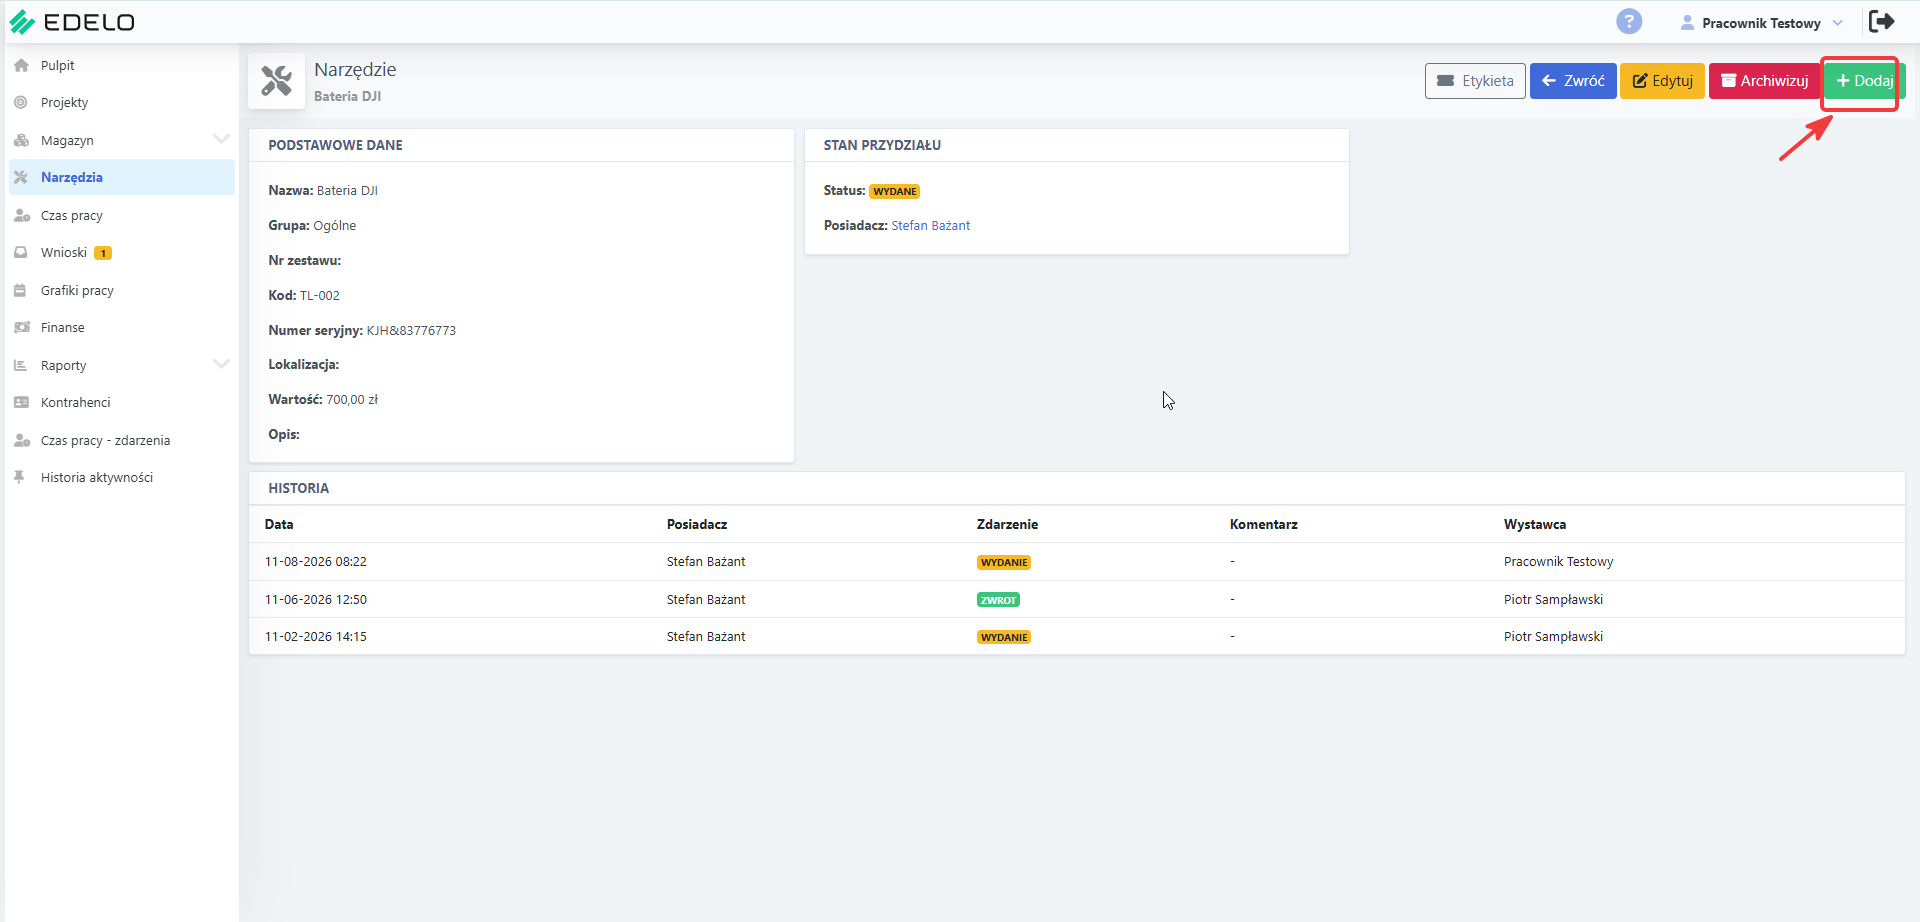
Task: Click the Pulpit home icon
Action: 21,65
